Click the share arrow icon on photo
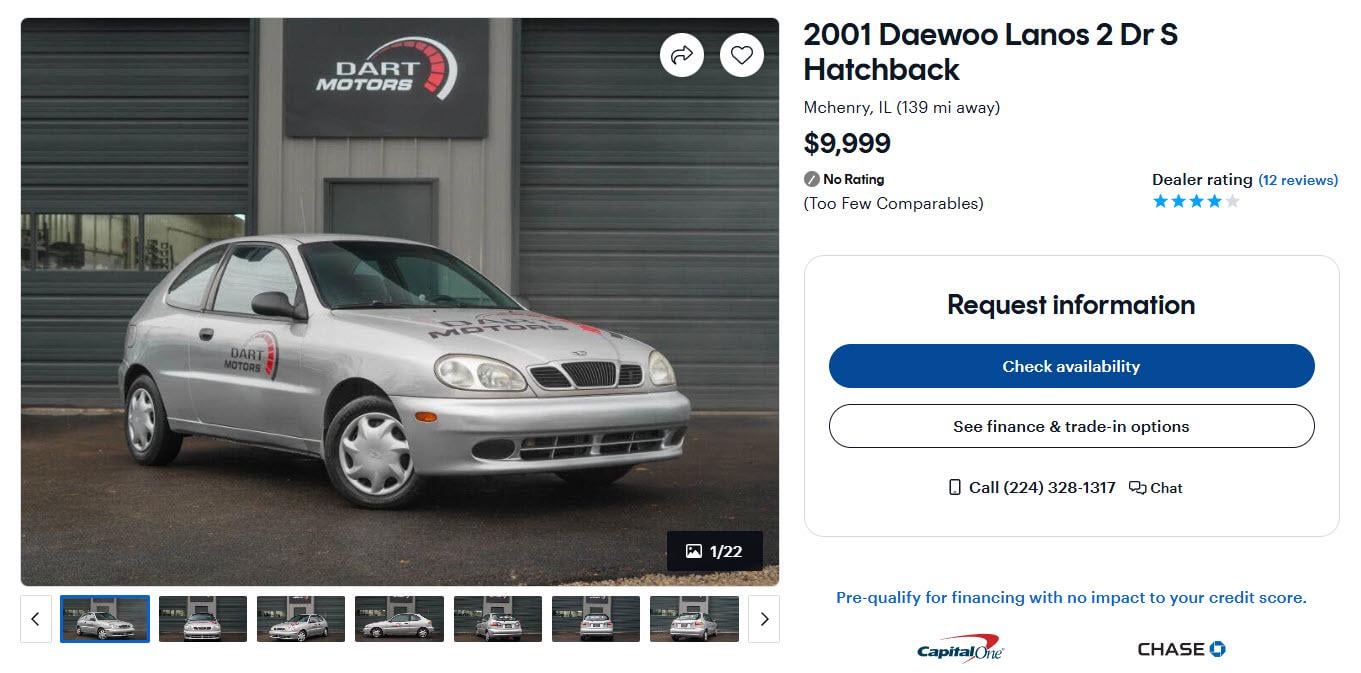 682,55
